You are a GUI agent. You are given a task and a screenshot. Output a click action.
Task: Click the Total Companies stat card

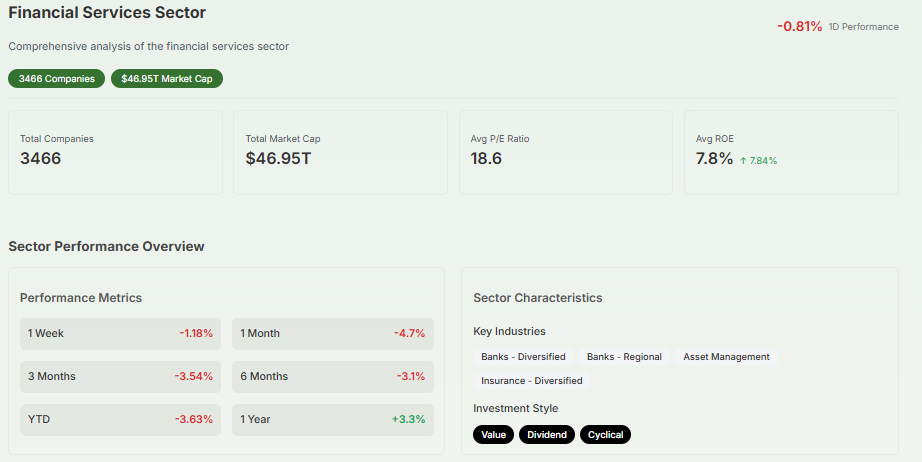tap(115, 152)
